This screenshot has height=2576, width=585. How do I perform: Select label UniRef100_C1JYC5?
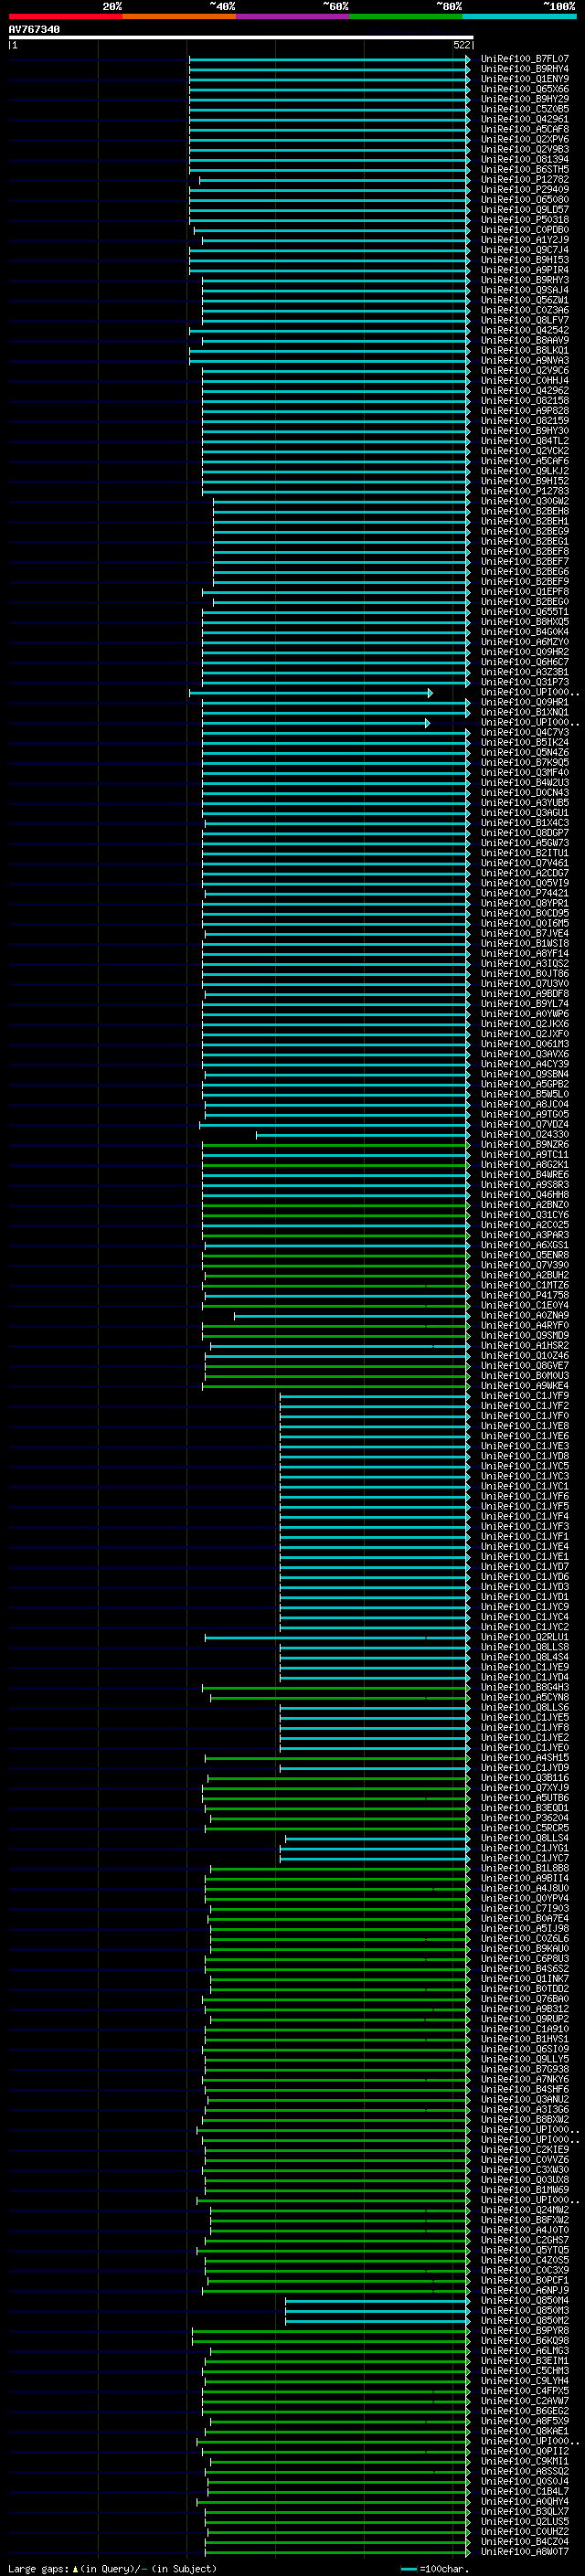coord(524,1465)
